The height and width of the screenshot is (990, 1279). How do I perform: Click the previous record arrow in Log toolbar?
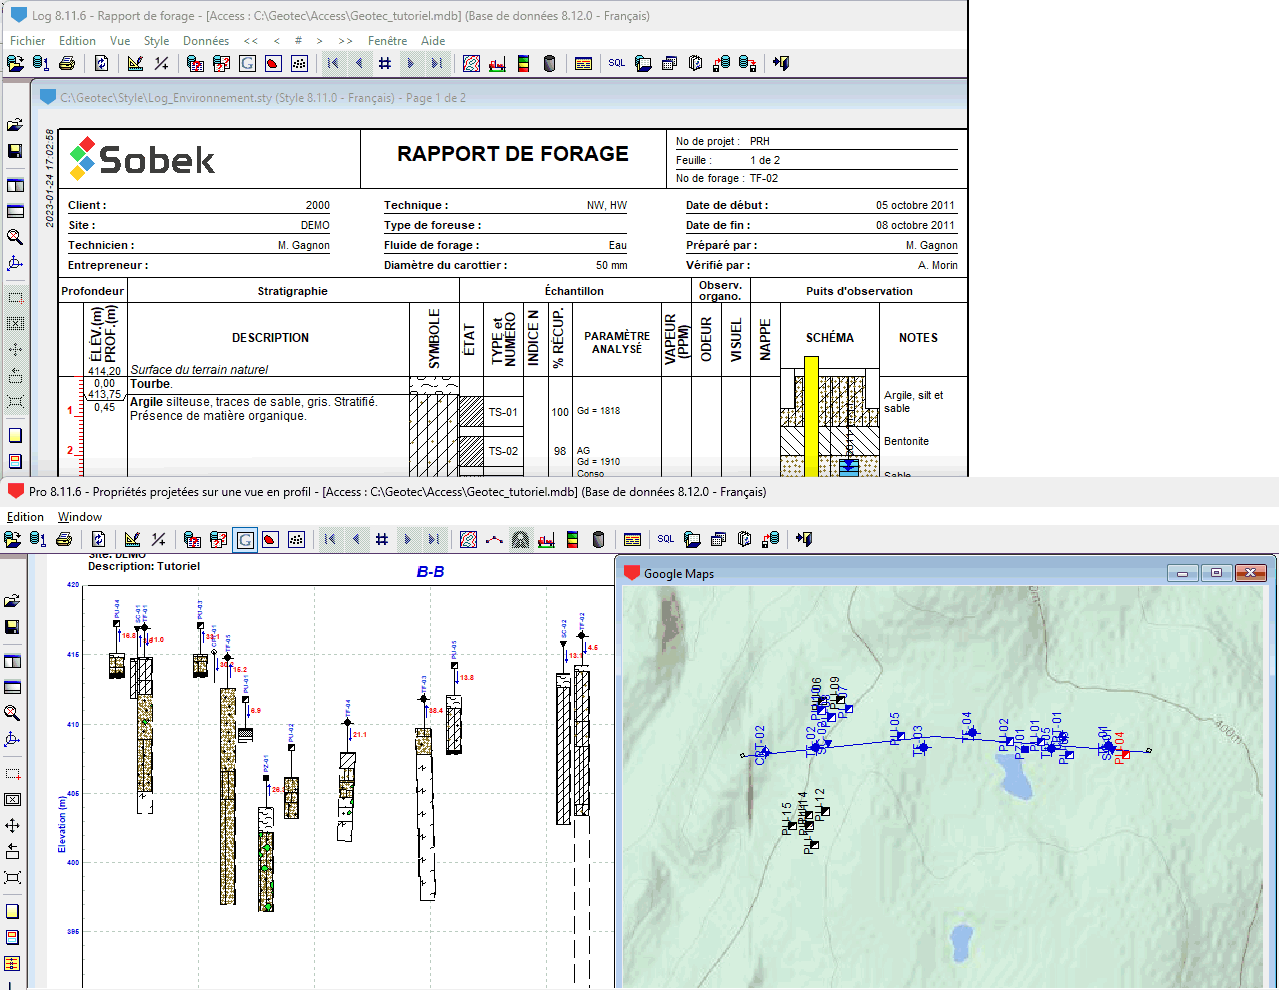(x=359, y=63)
